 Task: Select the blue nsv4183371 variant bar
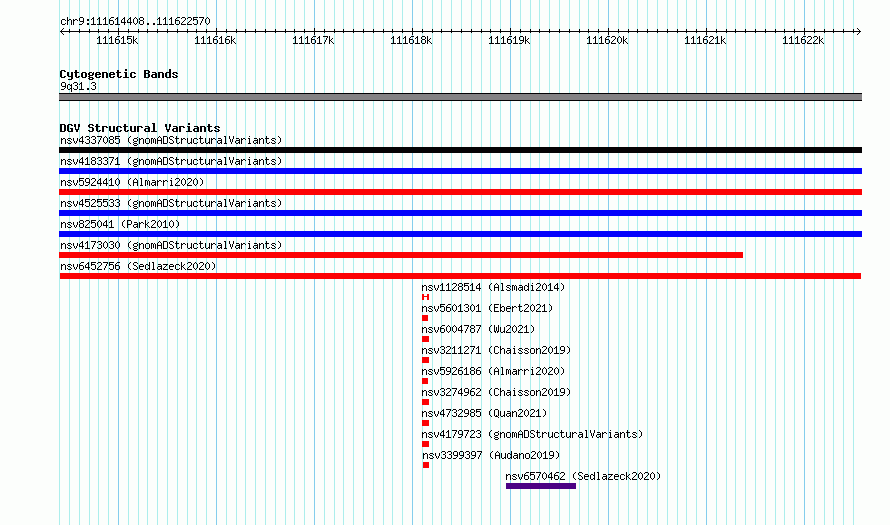pyautogui.click(x=460, y=171)
